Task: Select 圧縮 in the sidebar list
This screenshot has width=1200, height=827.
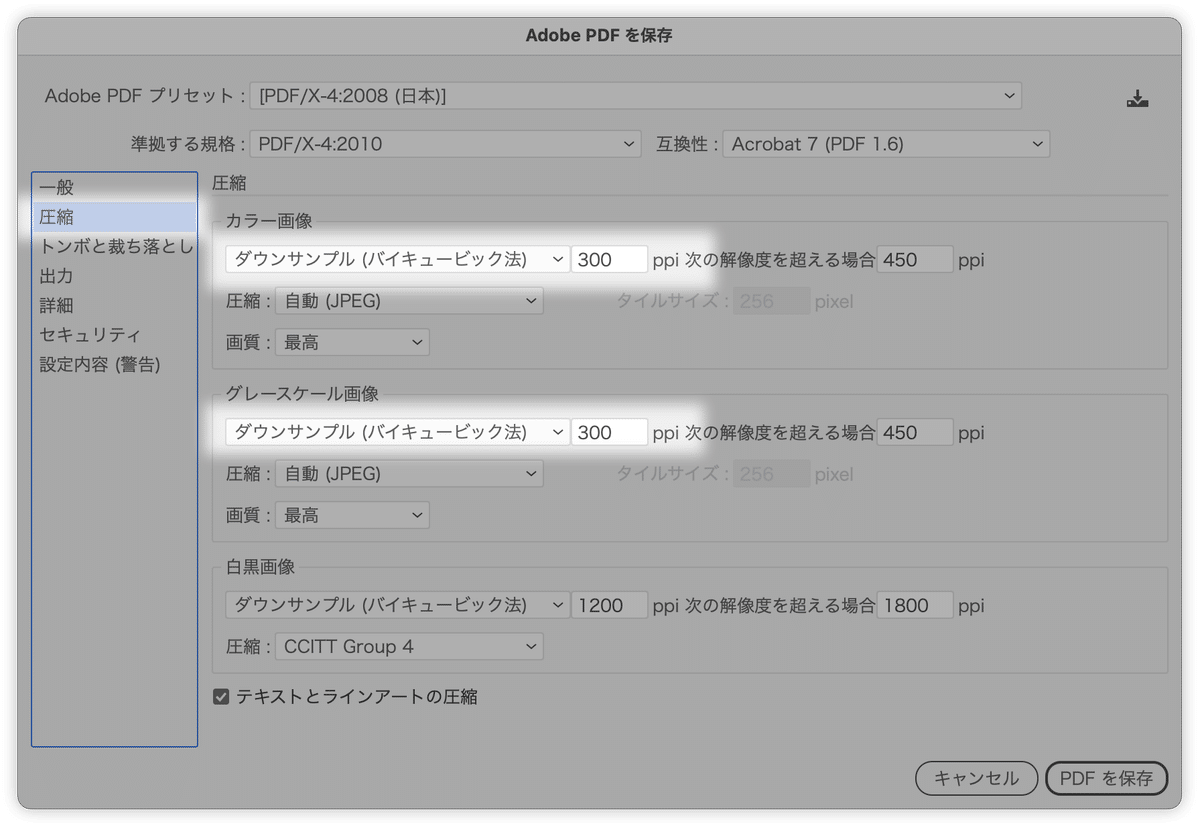Action: pos(114,217)
